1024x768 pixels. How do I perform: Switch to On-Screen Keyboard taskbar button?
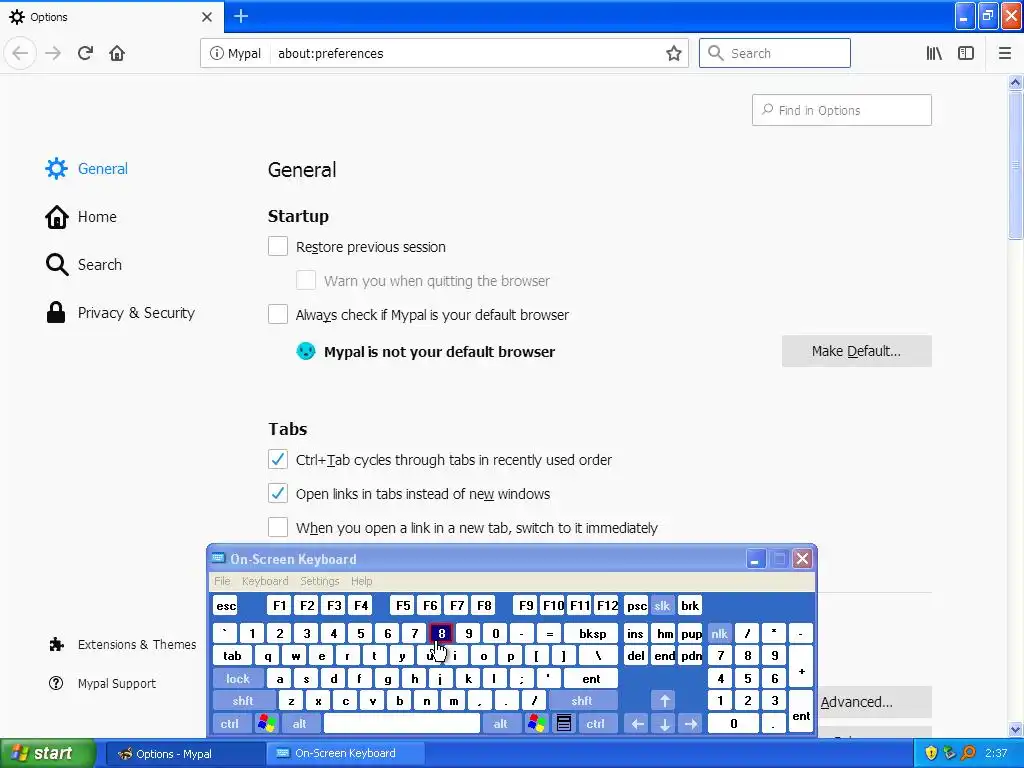click(x=344, y=754)
